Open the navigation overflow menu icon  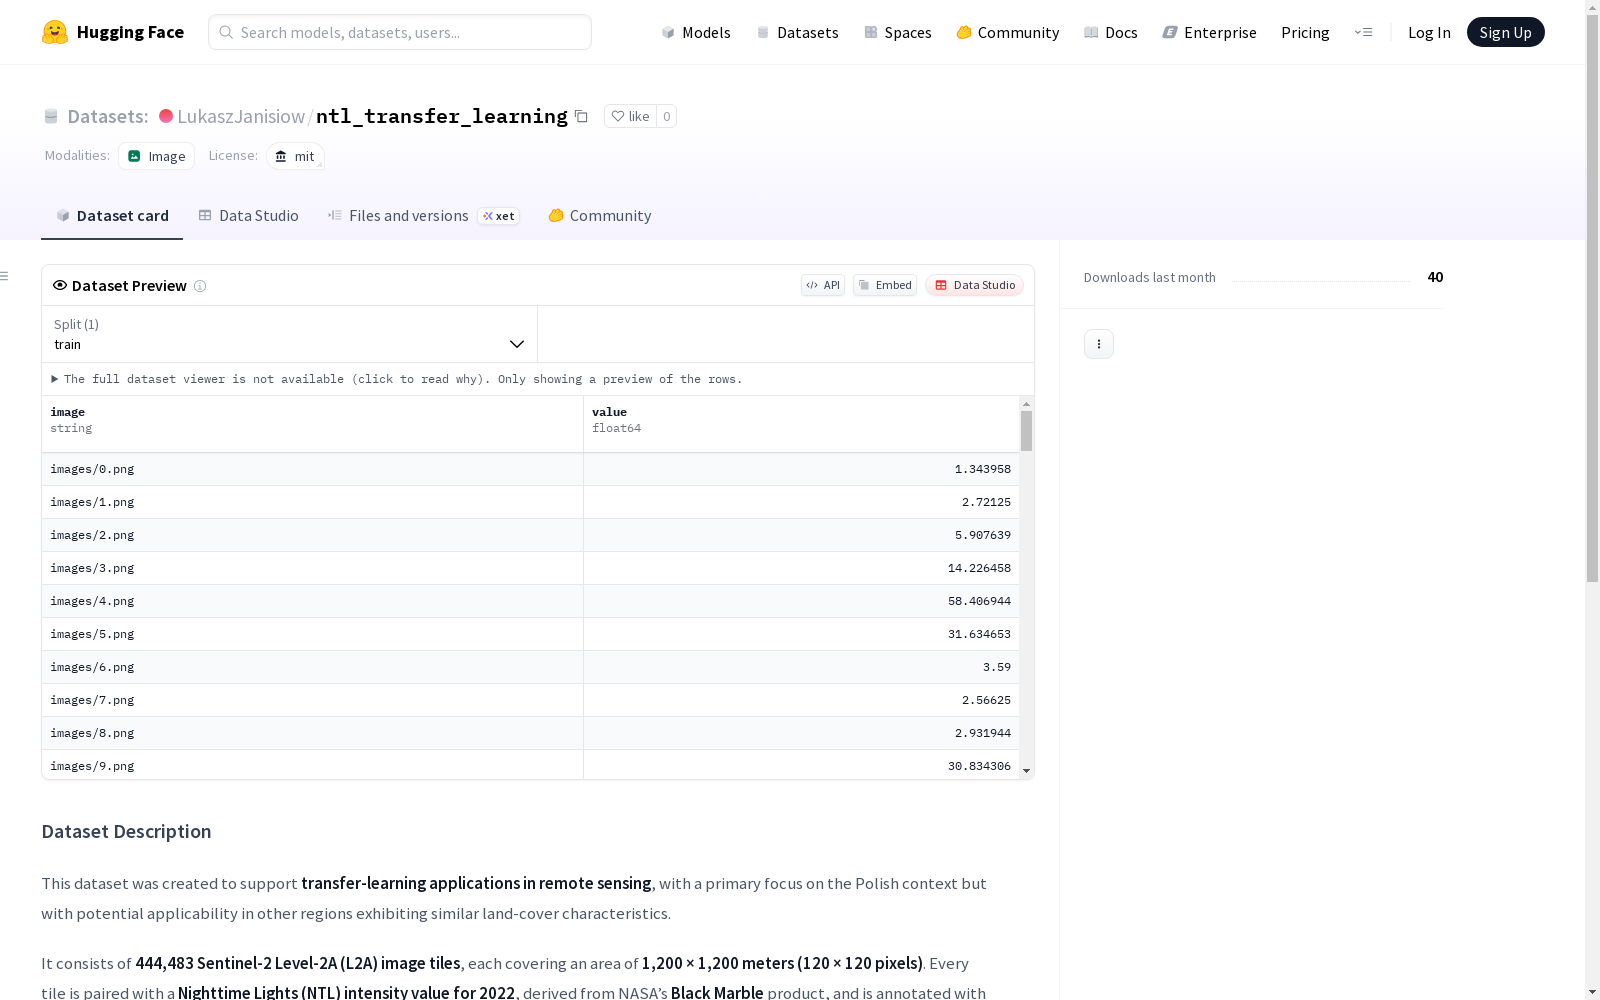1363,32
